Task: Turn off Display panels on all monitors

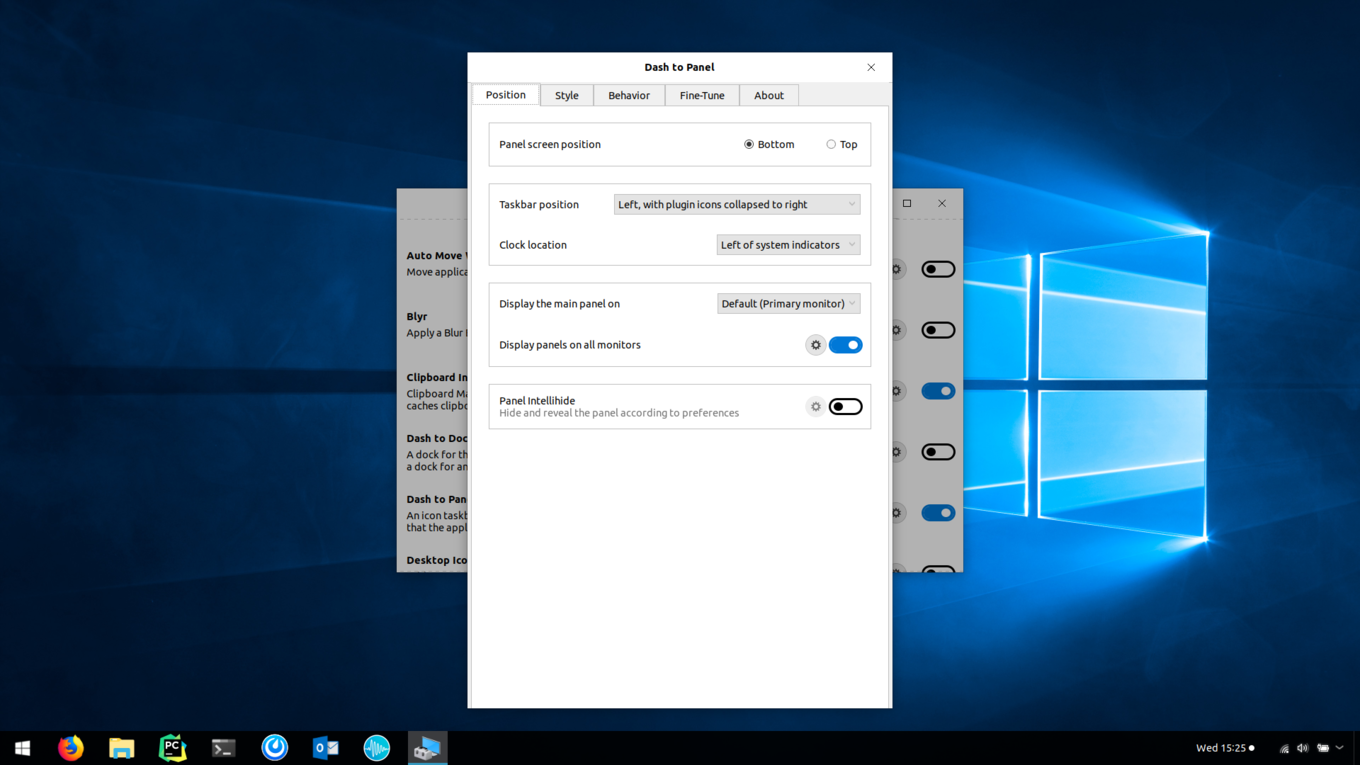Action: point(846,345)
